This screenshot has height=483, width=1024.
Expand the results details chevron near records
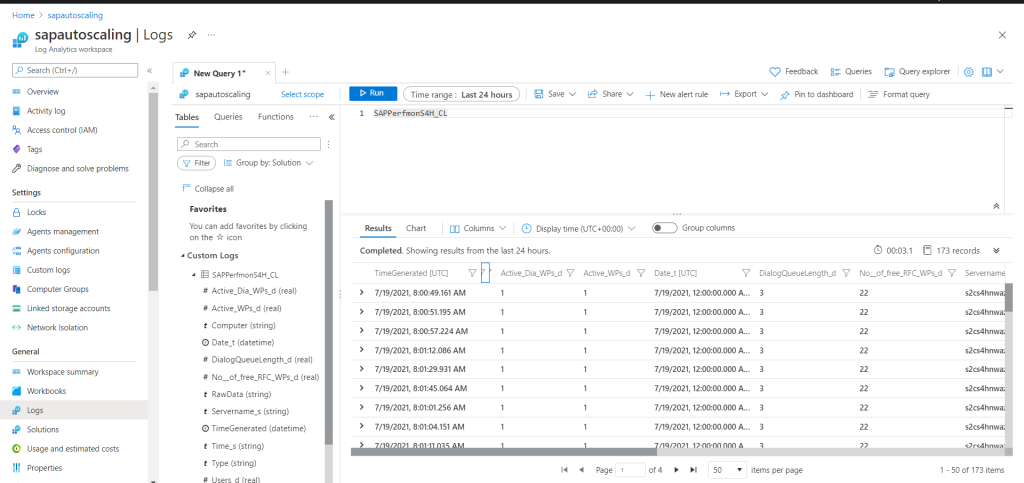coord(996,251)
